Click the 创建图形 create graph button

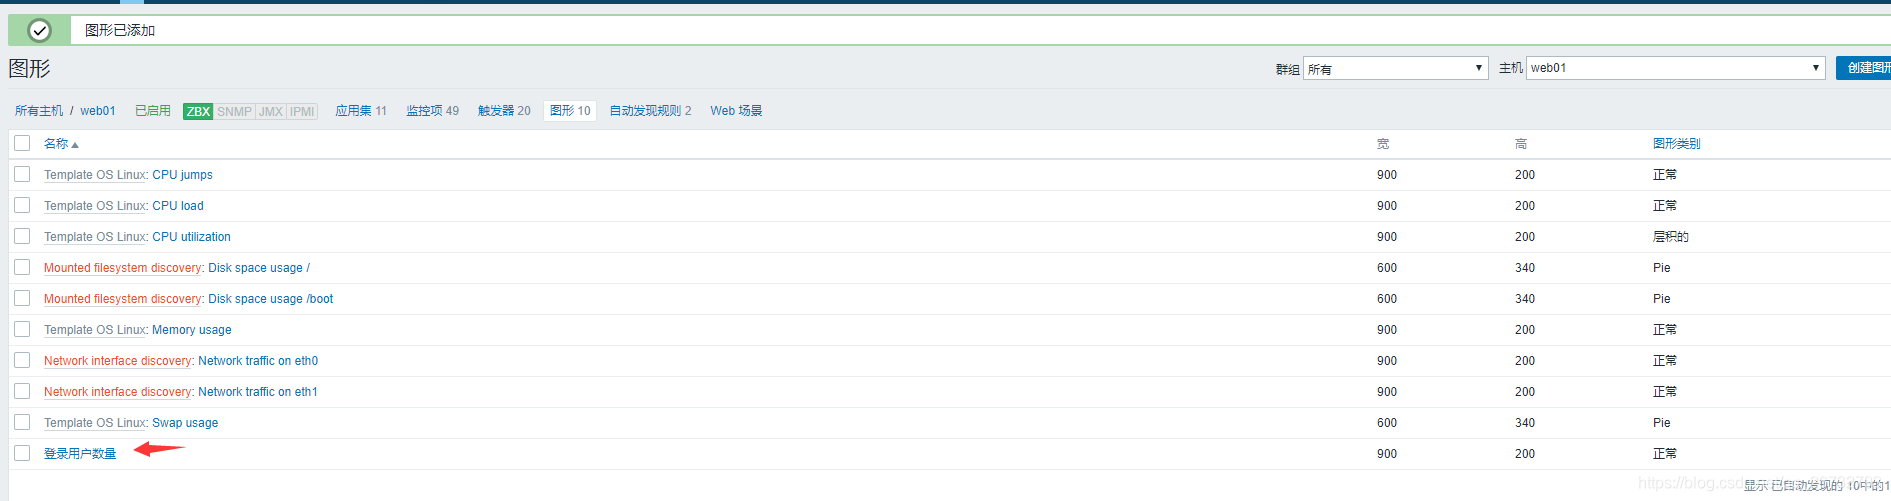click(x=1864, y=68)
